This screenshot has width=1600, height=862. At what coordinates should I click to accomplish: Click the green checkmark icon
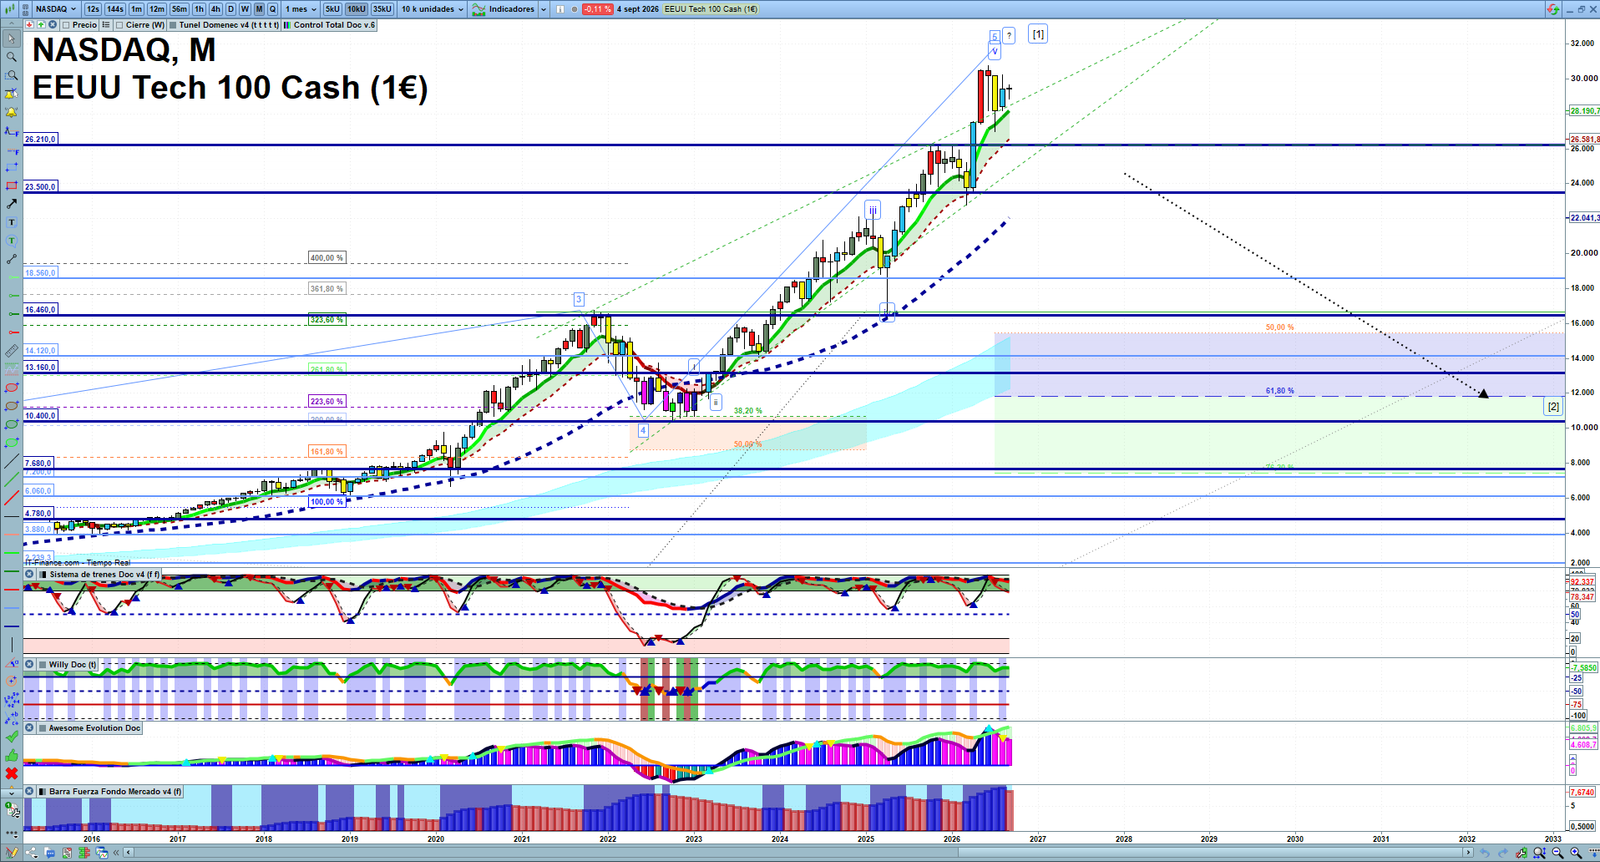[12, 737]
